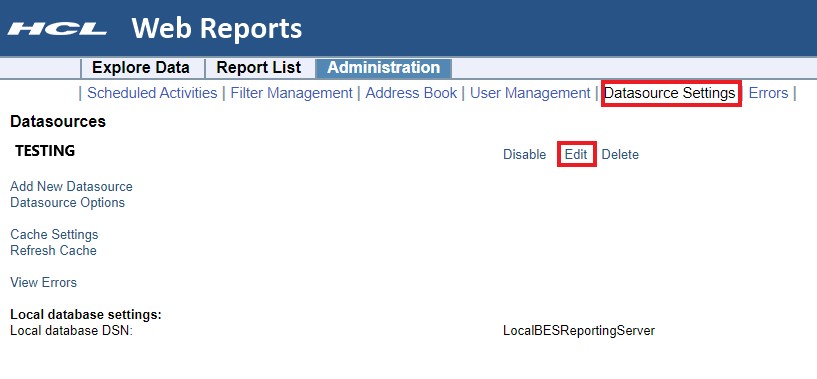This screenshot has height=379, width=817.
Task: Open the Explore Data tab
Action: point(141,68)
